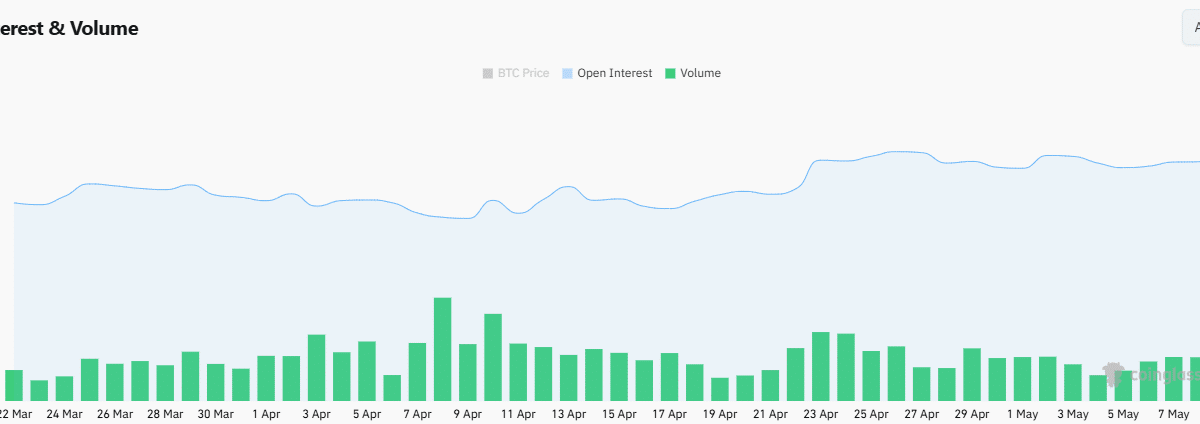Viewport: 1200px width, 424px height.
Task: Click the volume bar above 23 Apr
Action: (x=821, y=366)
